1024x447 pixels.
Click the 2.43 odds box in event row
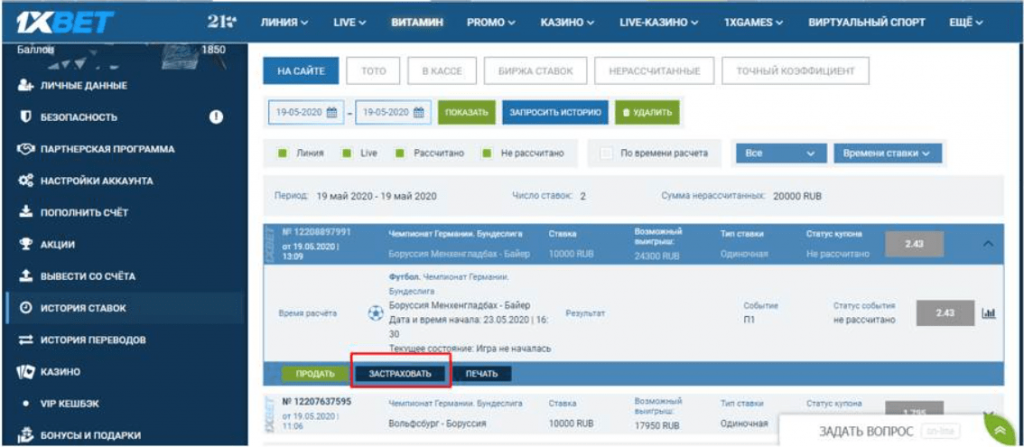click(944, 313)
